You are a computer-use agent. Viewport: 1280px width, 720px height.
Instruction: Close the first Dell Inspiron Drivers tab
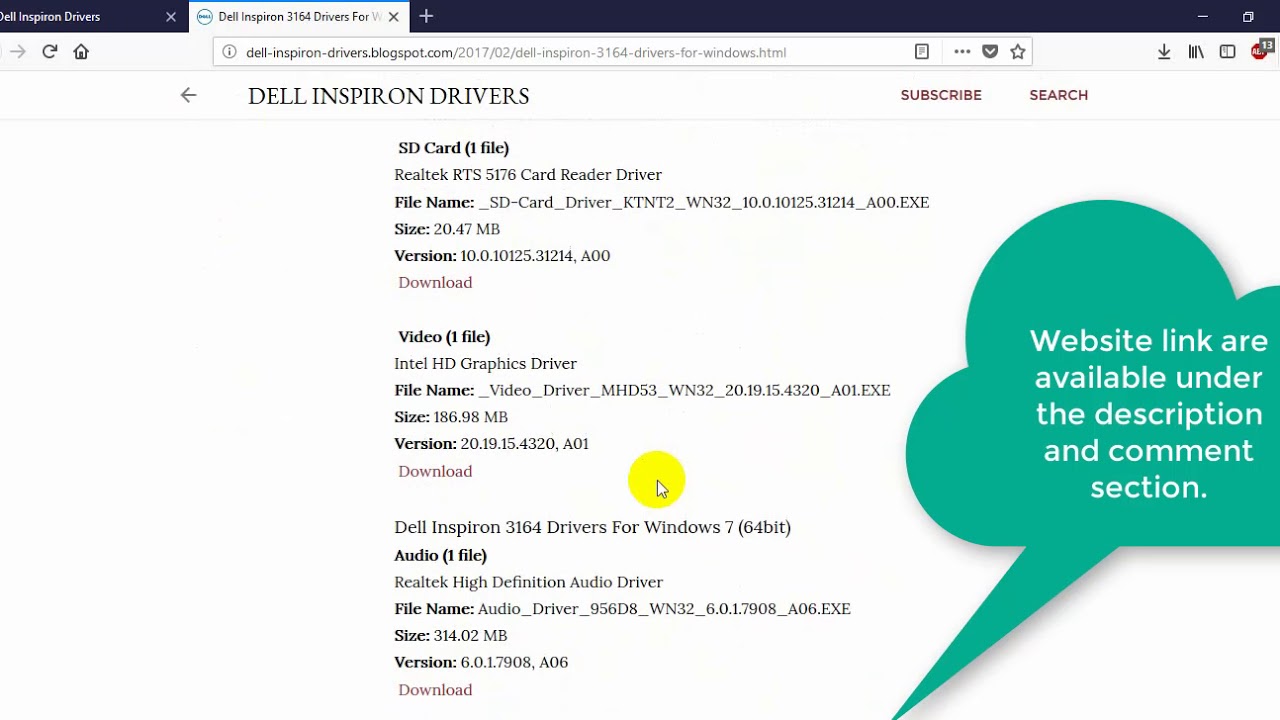(171, 17)
